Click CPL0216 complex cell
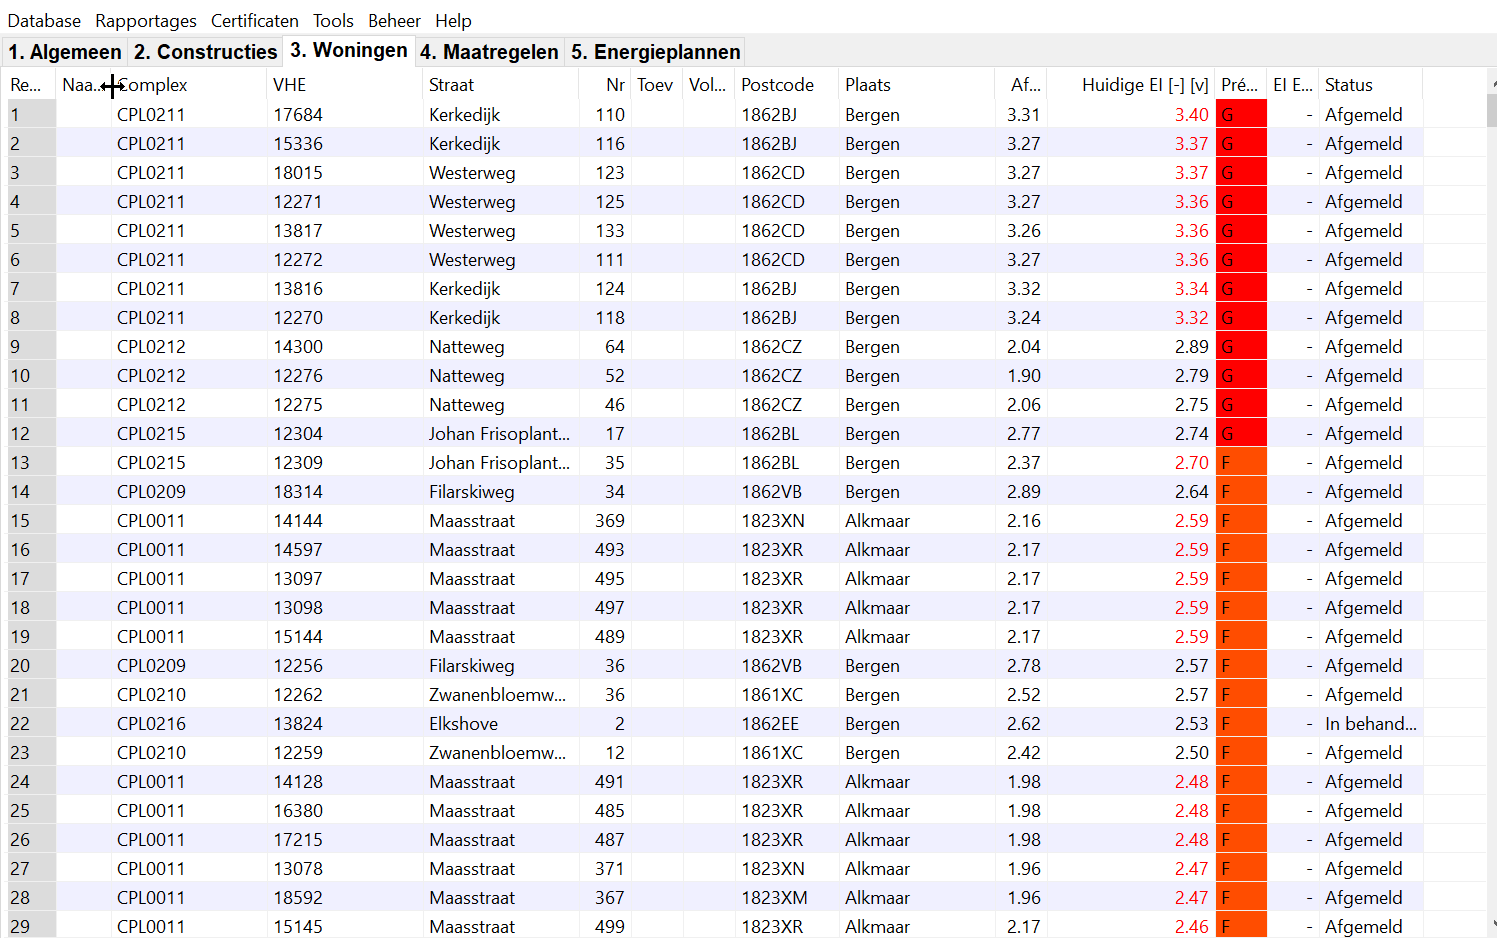This screenshot has width=1497, height=938. click(151, 723)
